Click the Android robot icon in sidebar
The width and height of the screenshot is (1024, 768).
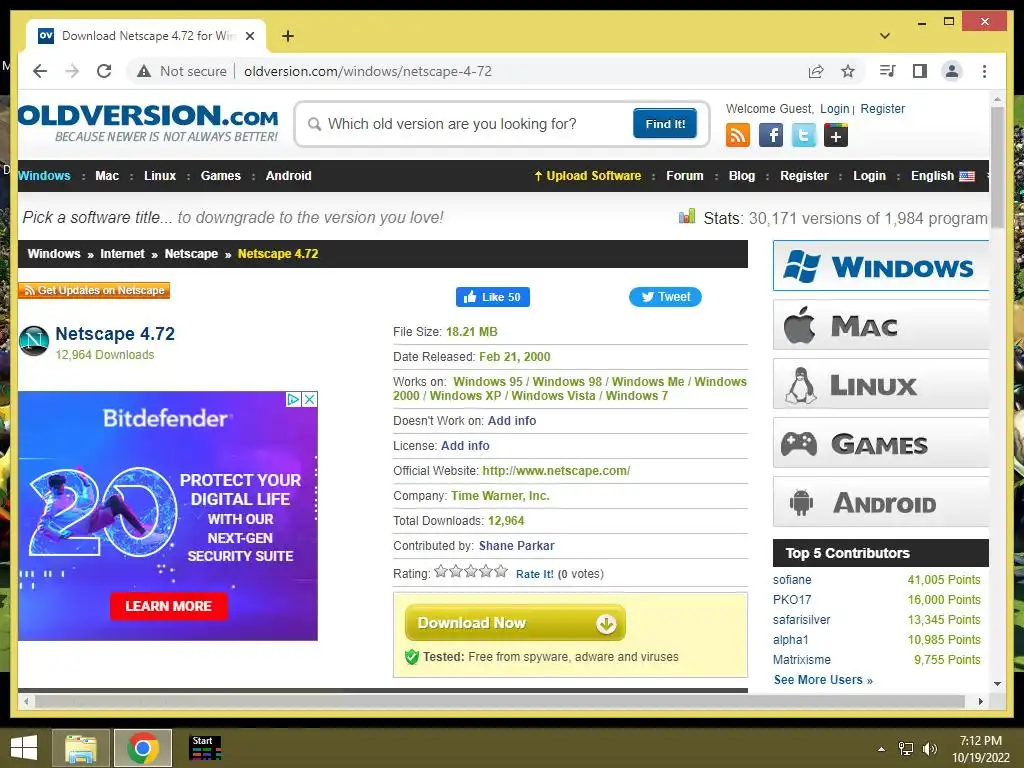(x=801, y=502)
